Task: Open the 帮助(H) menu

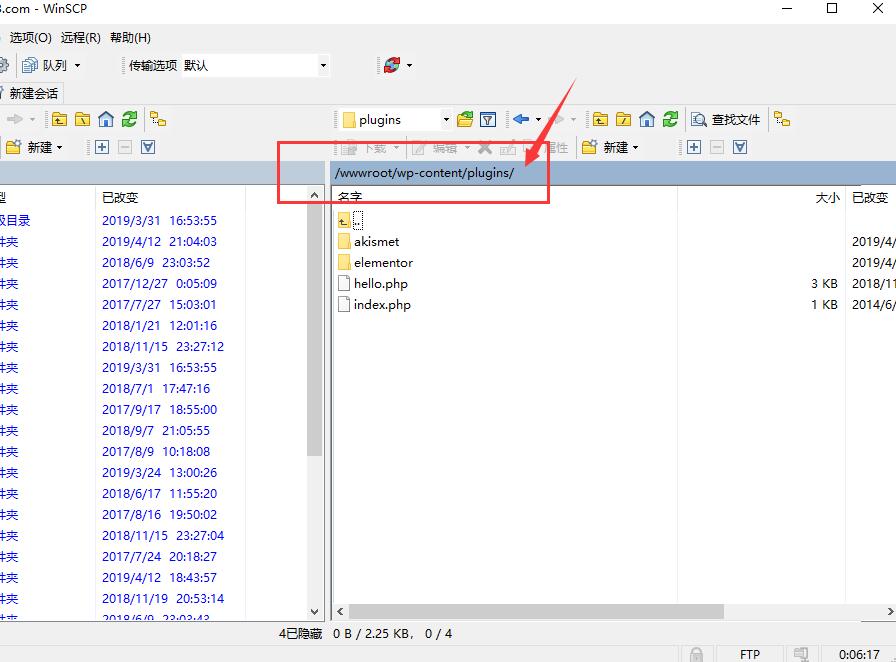Action: 130,38
